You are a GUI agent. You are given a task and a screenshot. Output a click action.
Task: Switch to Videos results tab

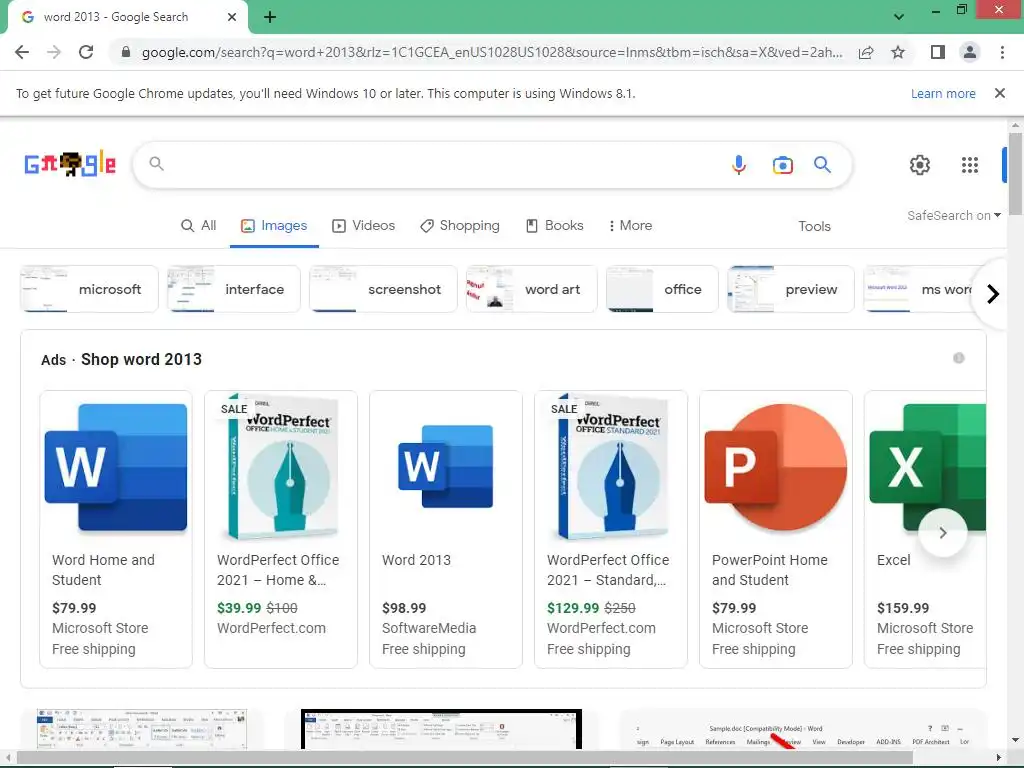364,225
